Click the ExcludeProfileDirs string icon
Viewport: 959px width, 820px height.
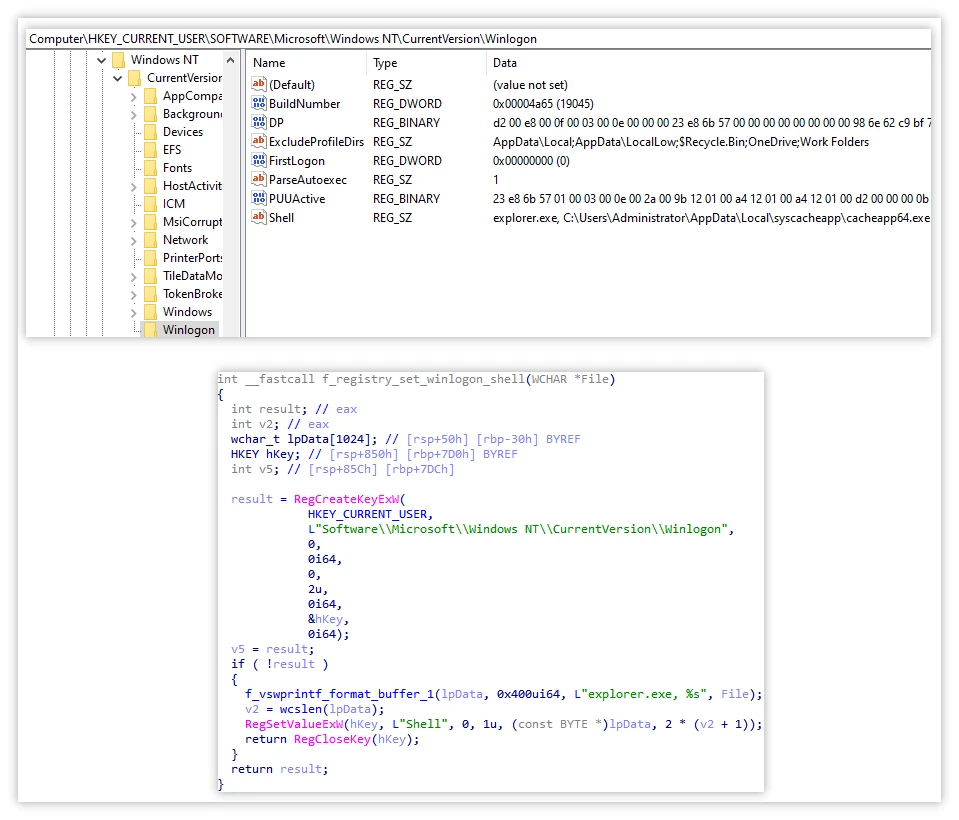[259, 141]
